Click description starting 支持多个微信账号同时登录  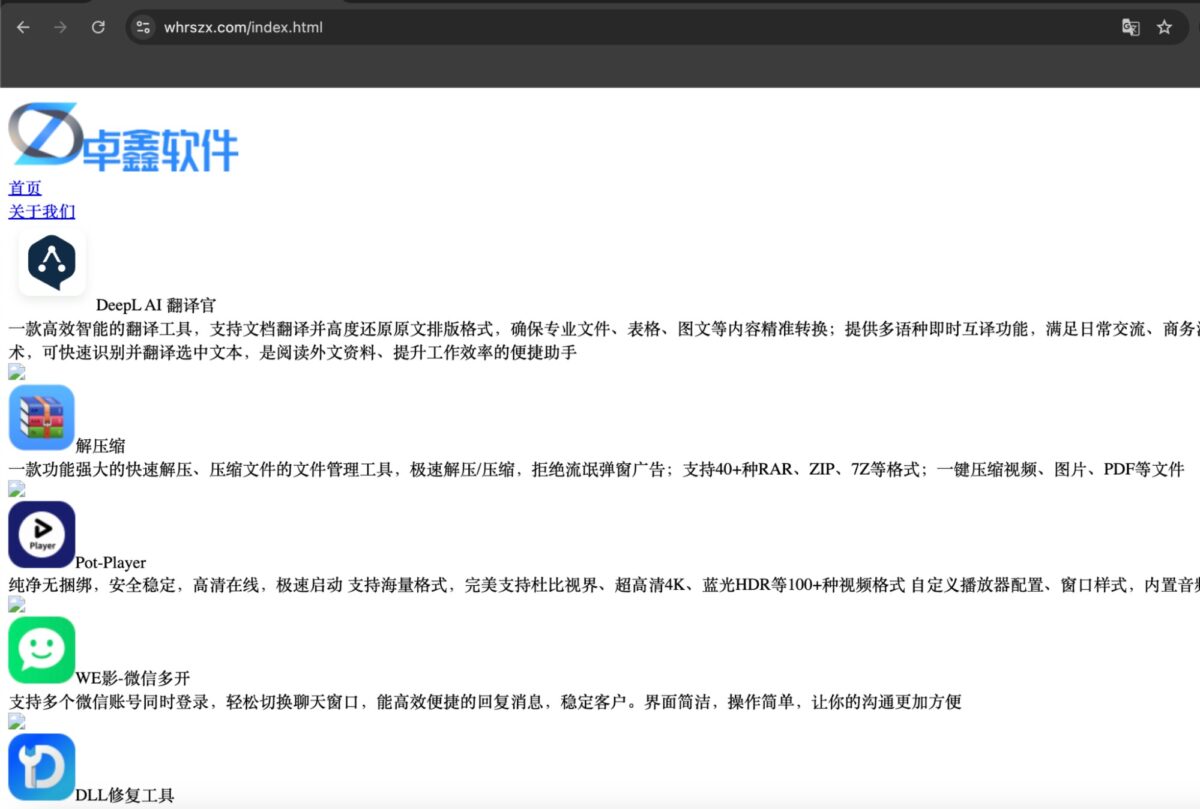coord(485,702)
